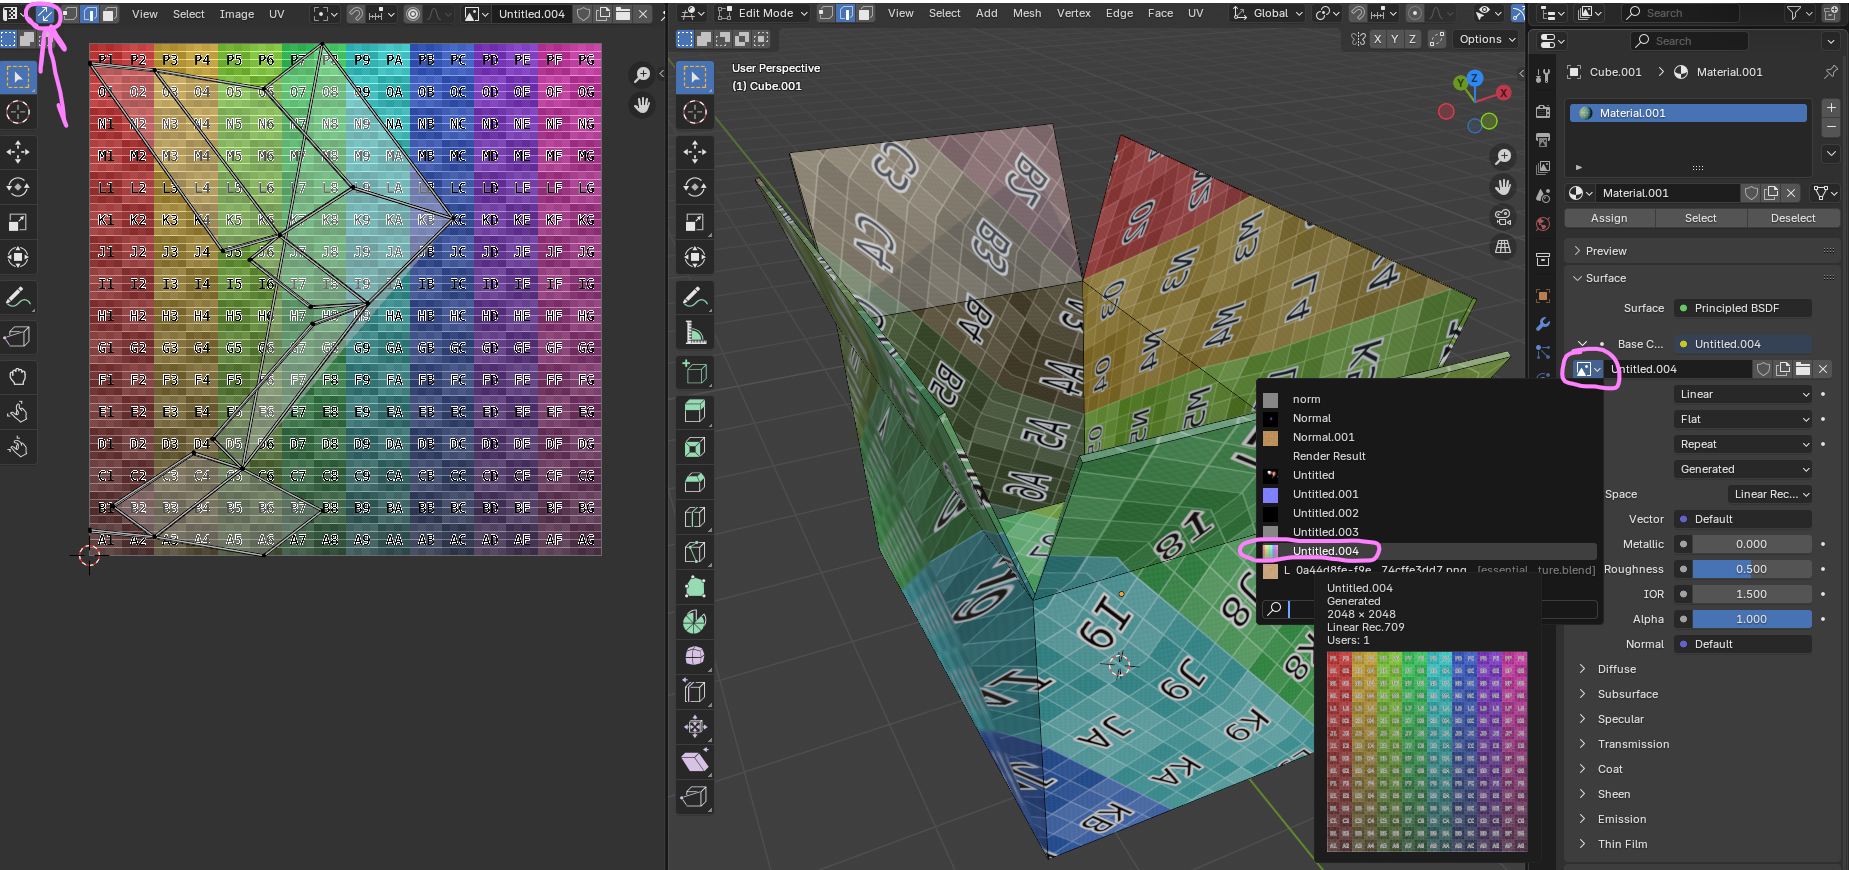This screenshot has height=870, width=1849.
Task: Open the Mesh menu in the viewport header
Action: [x=1026, y=13]
